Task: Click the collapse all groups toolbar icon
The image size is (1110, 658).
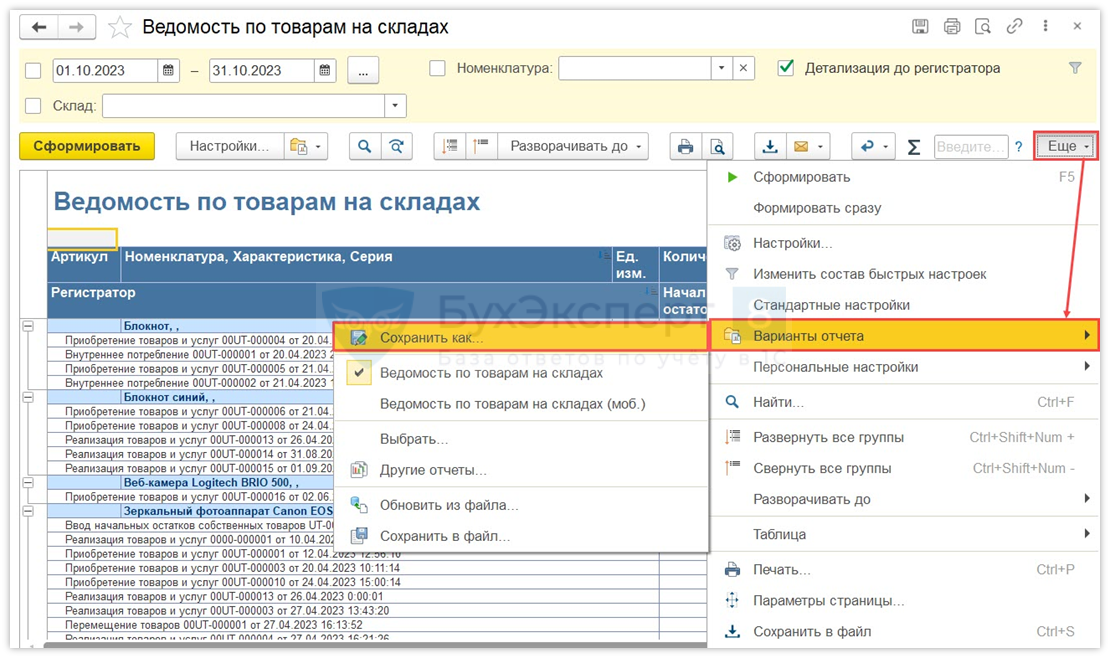Action: (x=481, y=146)
